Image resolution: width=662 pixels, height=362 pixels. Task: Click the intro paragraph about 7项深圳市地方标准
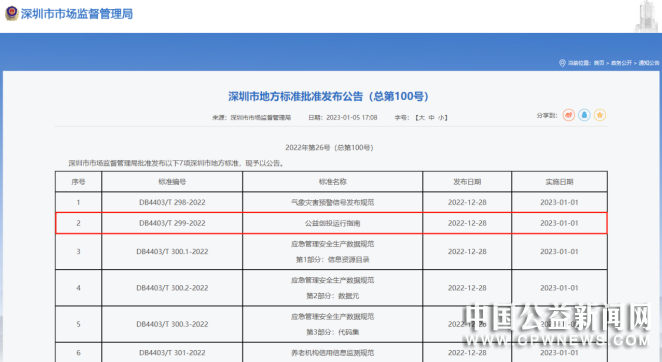(177, 163)
